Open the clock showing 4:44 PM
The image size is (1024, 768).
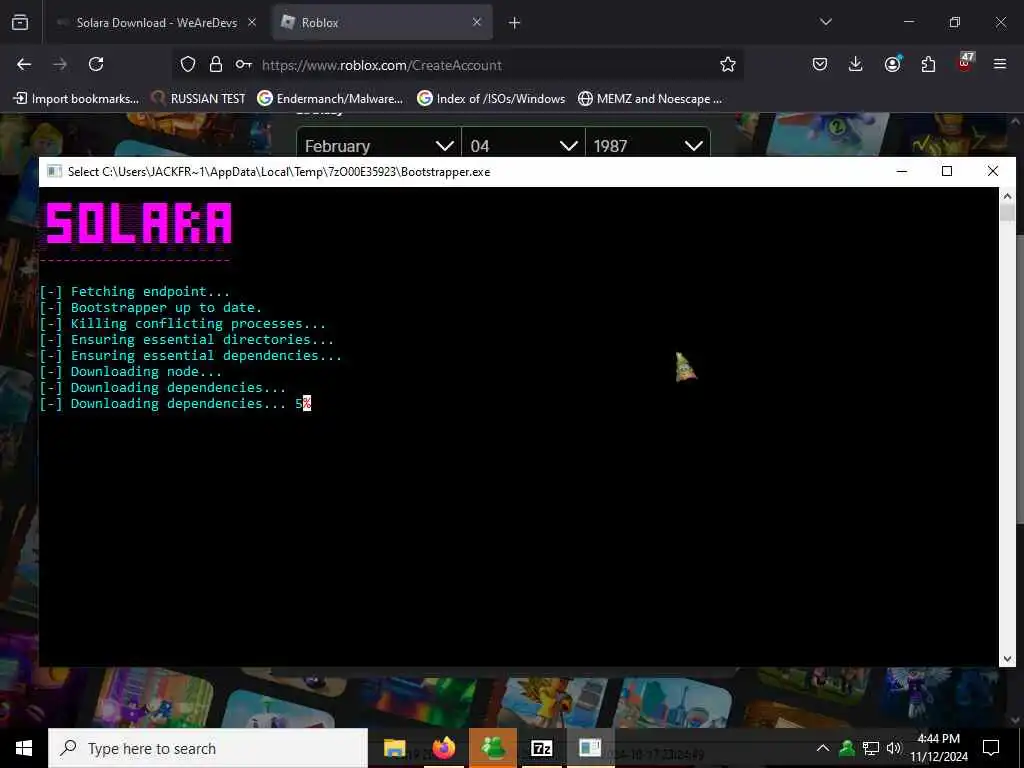pos(939,748)
